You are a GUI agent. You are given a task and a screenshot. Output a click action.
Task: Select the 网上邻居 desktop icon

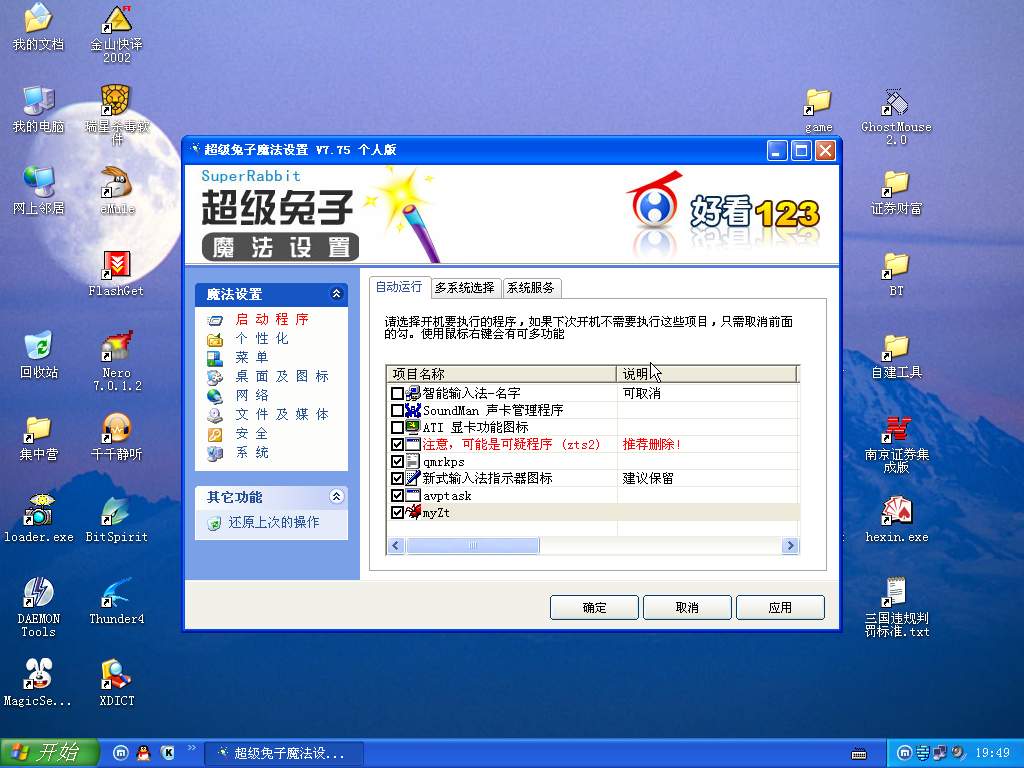pos(38,191)
